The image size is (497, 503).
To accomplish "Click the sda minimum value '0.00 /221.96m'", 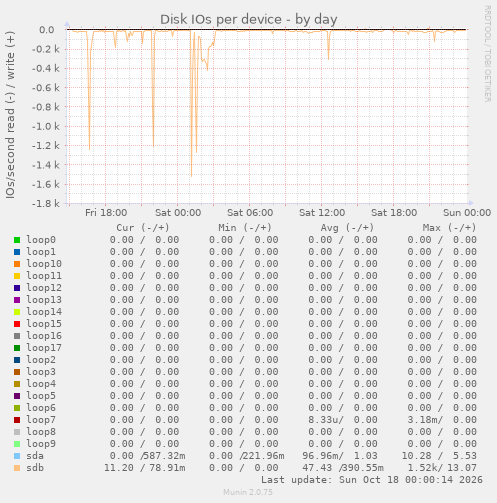I will click(x=247, y=456).
